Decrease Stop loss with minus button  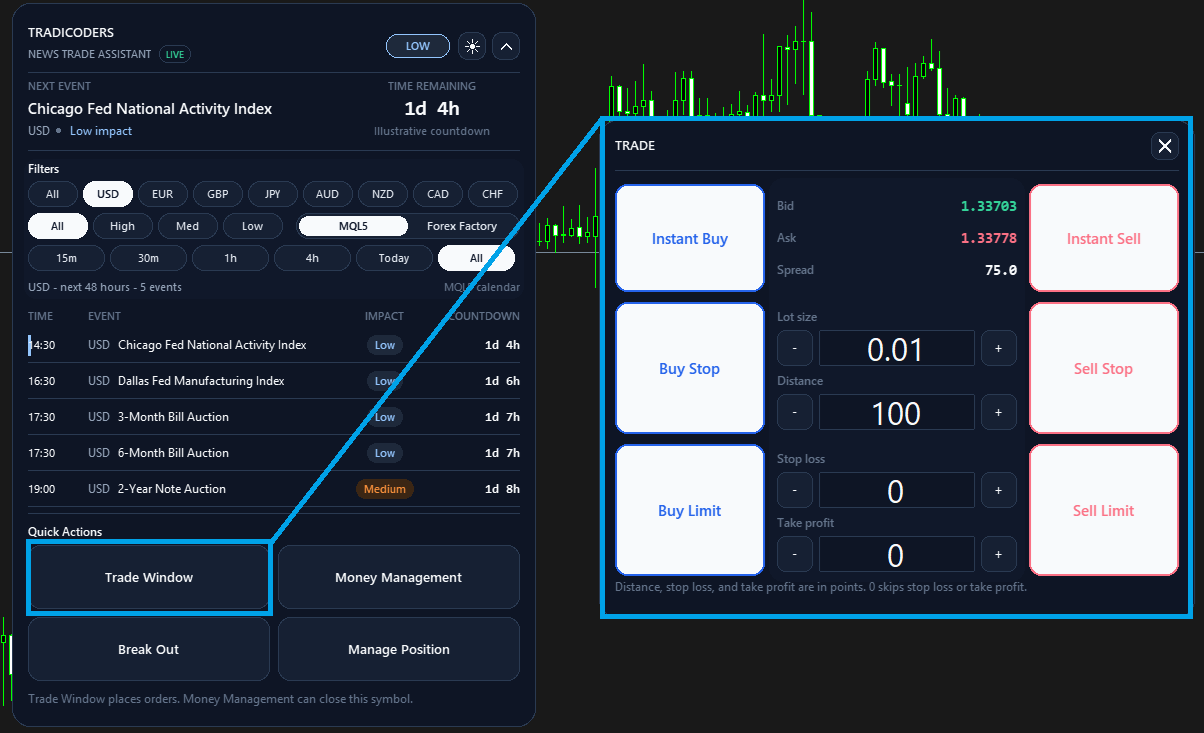pyautogui.click(x=795, y=490)
